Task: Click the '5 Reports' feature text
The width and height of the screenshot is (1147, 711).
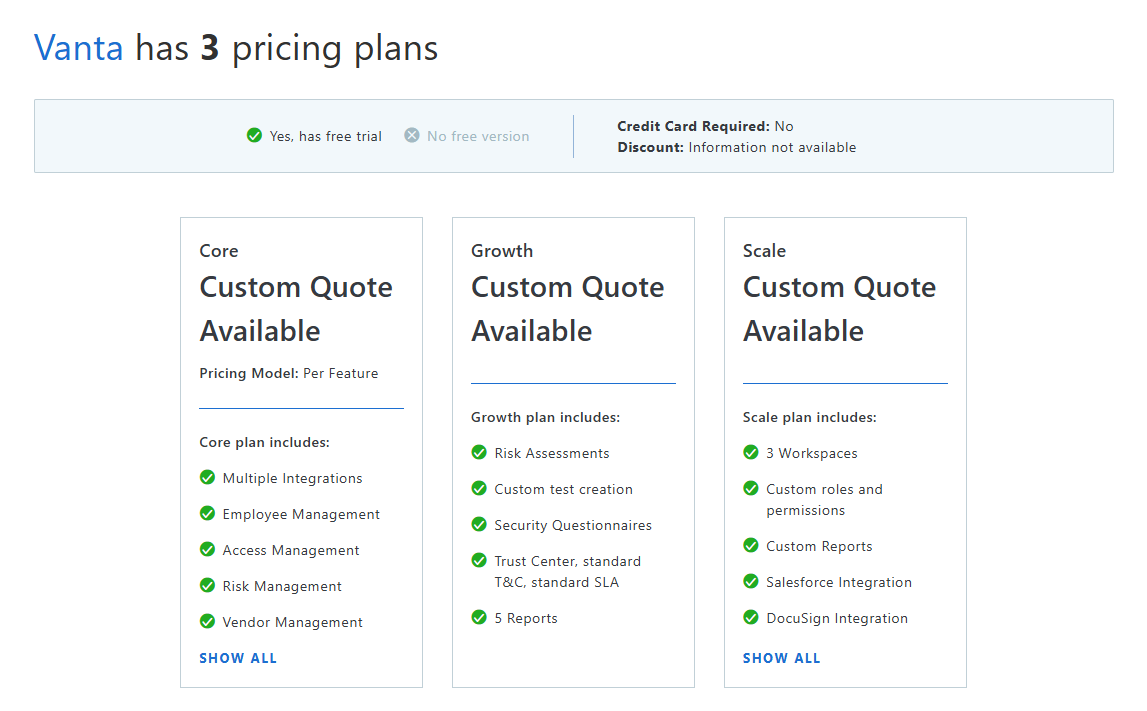Action: [526, 619]
